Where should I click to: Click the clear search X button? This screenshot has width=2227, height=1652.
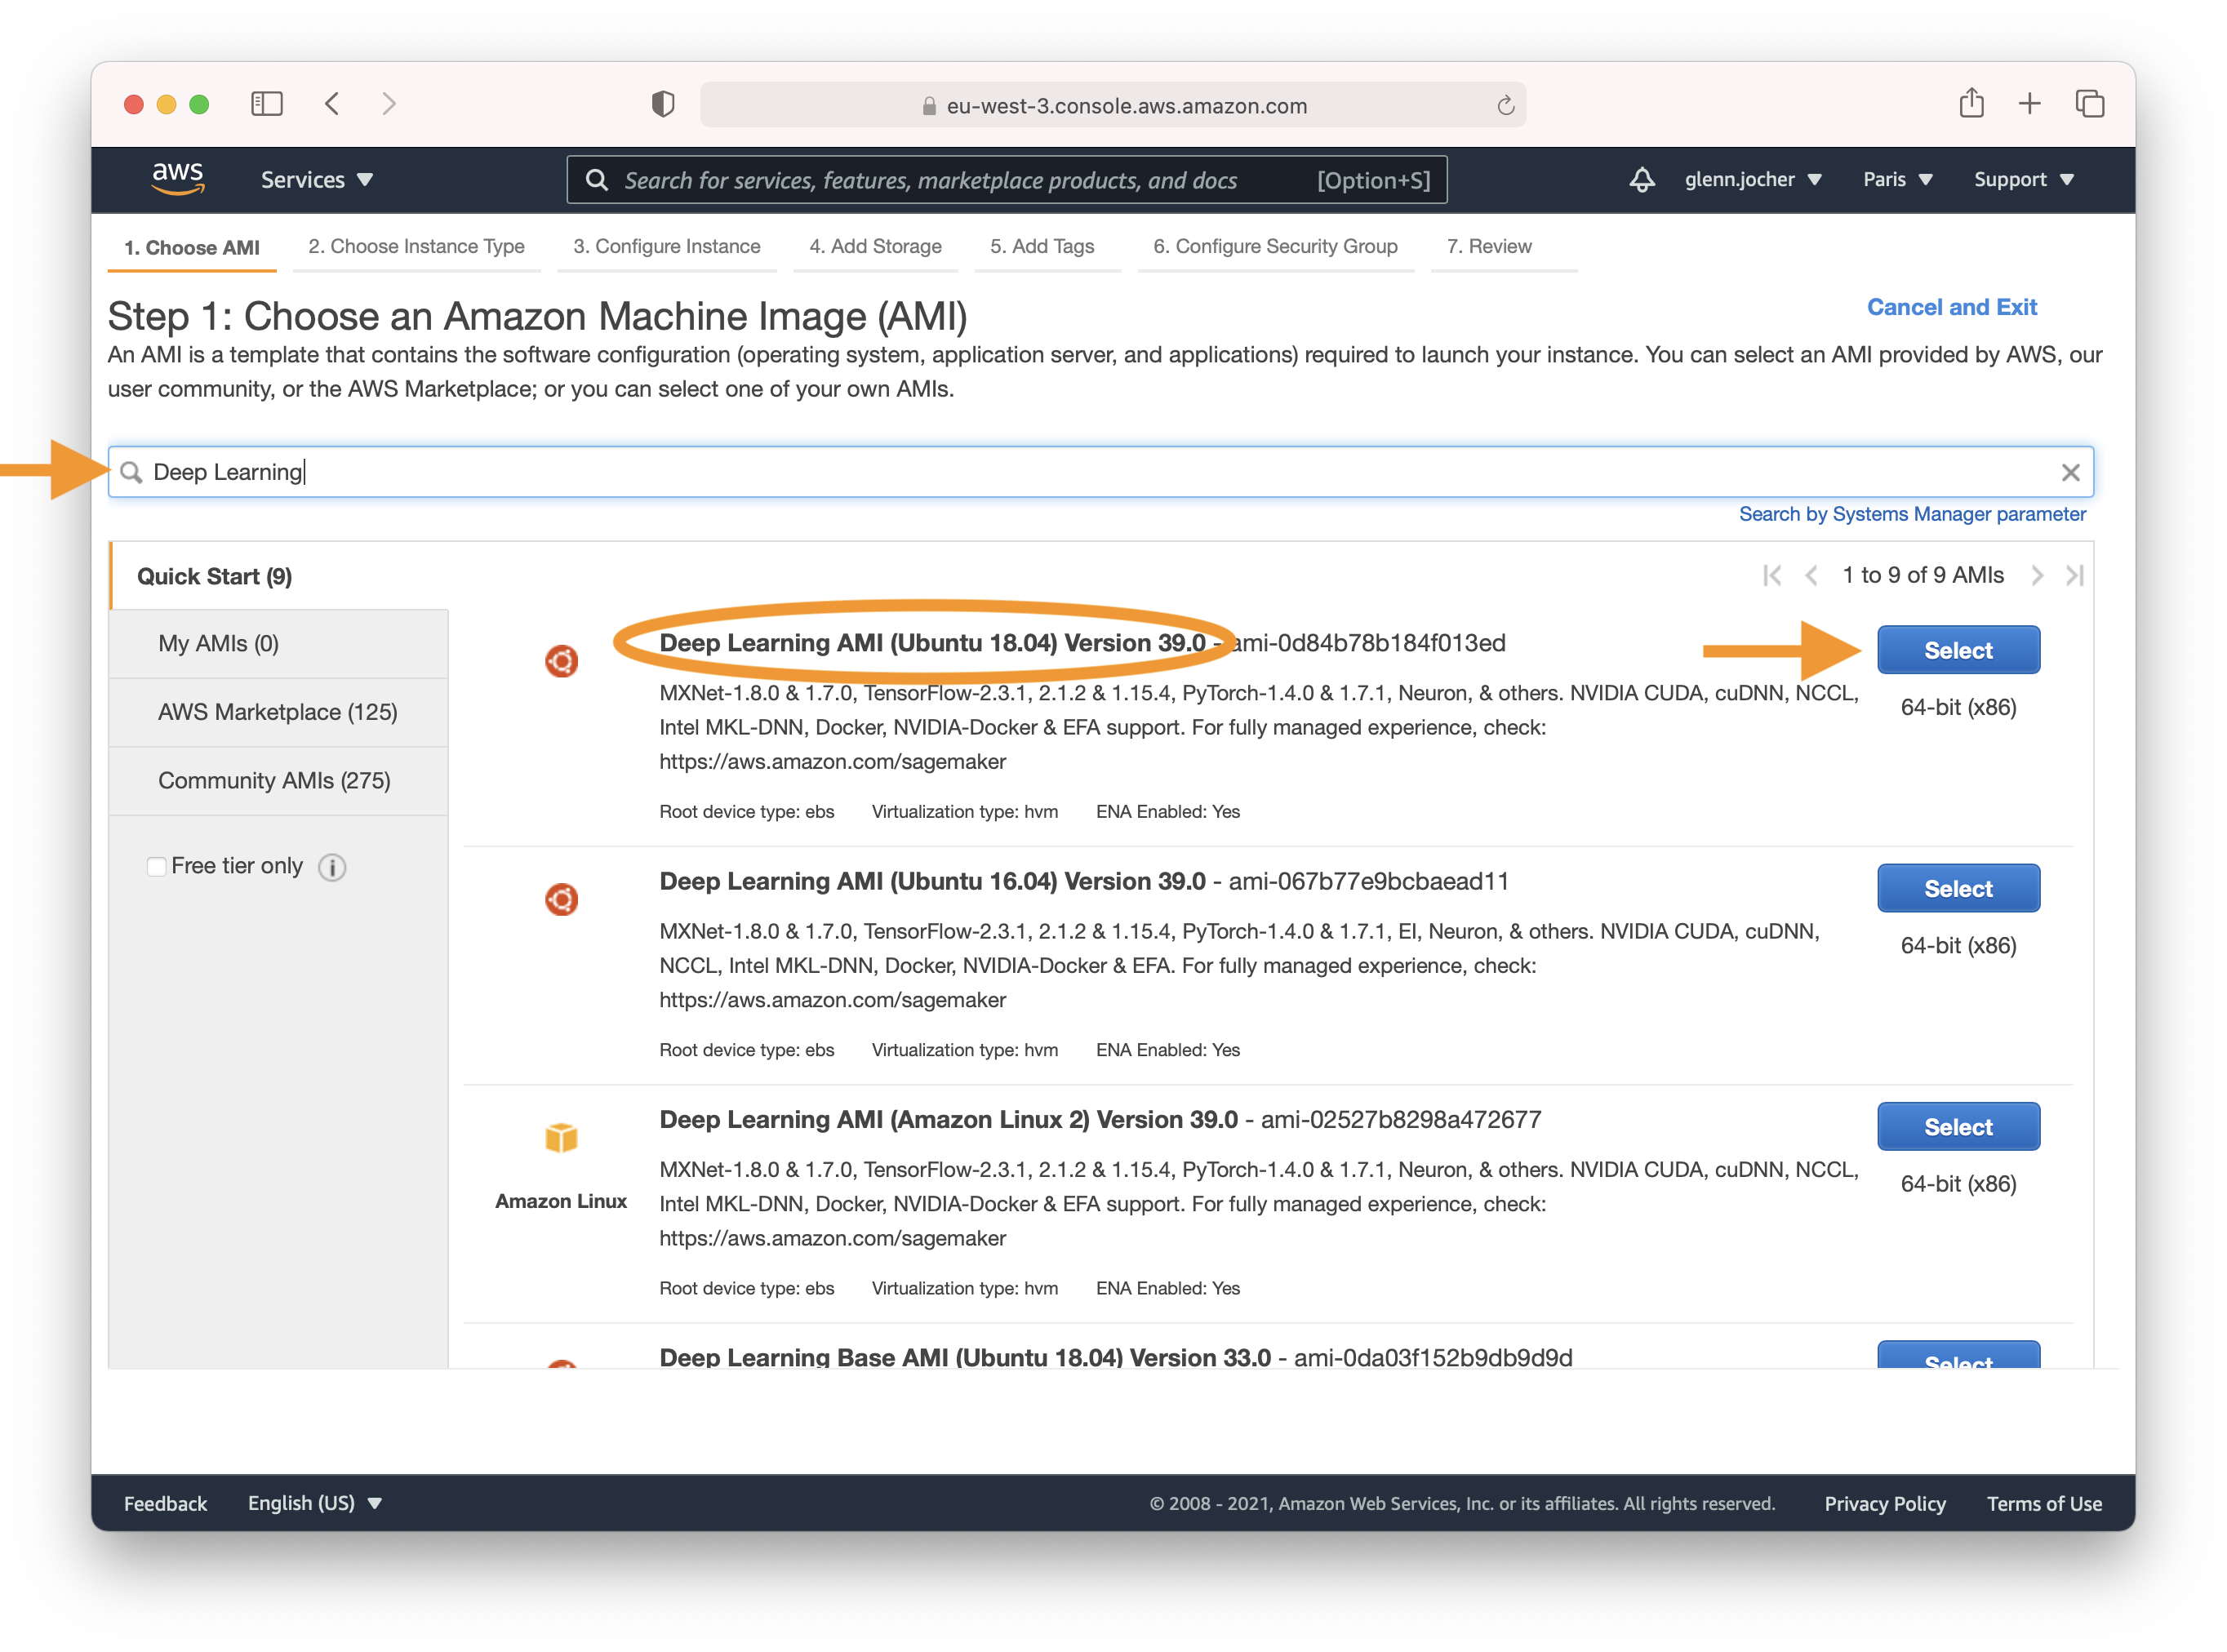[2071, 472]
